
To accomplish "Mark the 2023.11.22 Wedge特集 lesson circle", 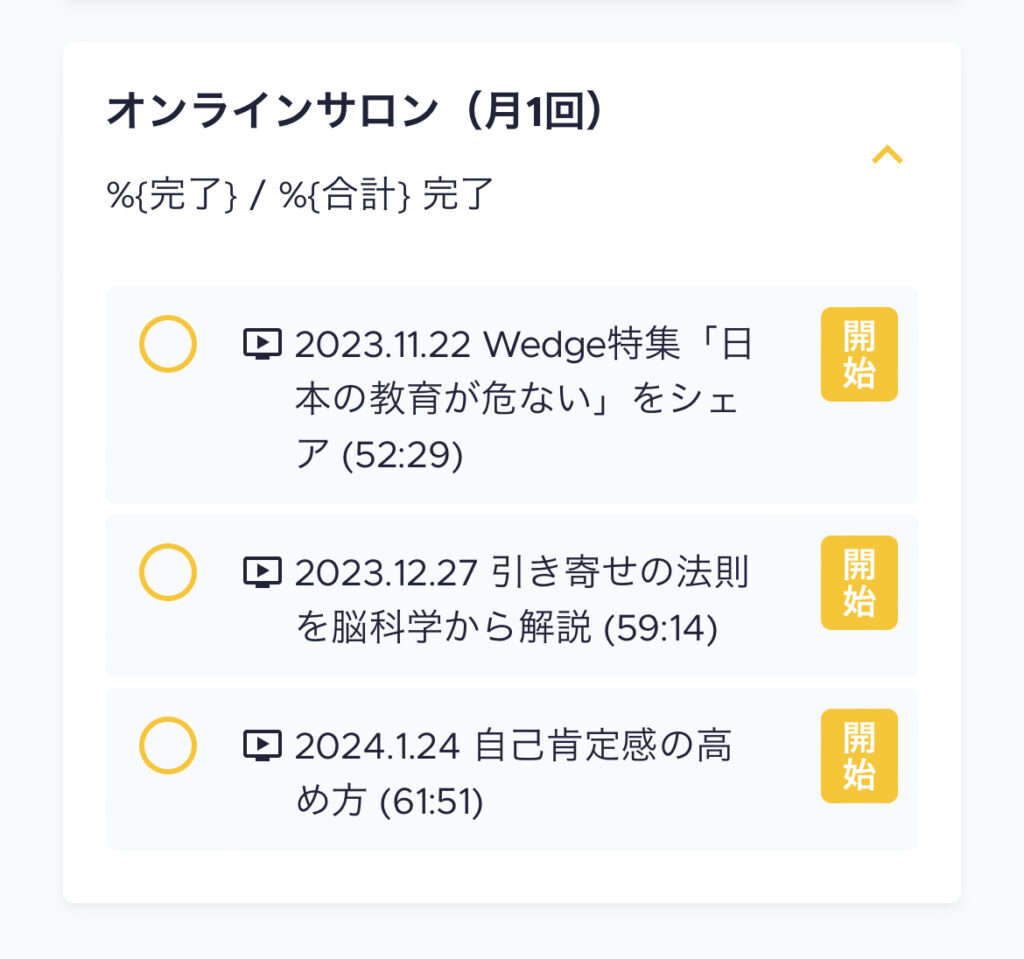I will 167,344.
